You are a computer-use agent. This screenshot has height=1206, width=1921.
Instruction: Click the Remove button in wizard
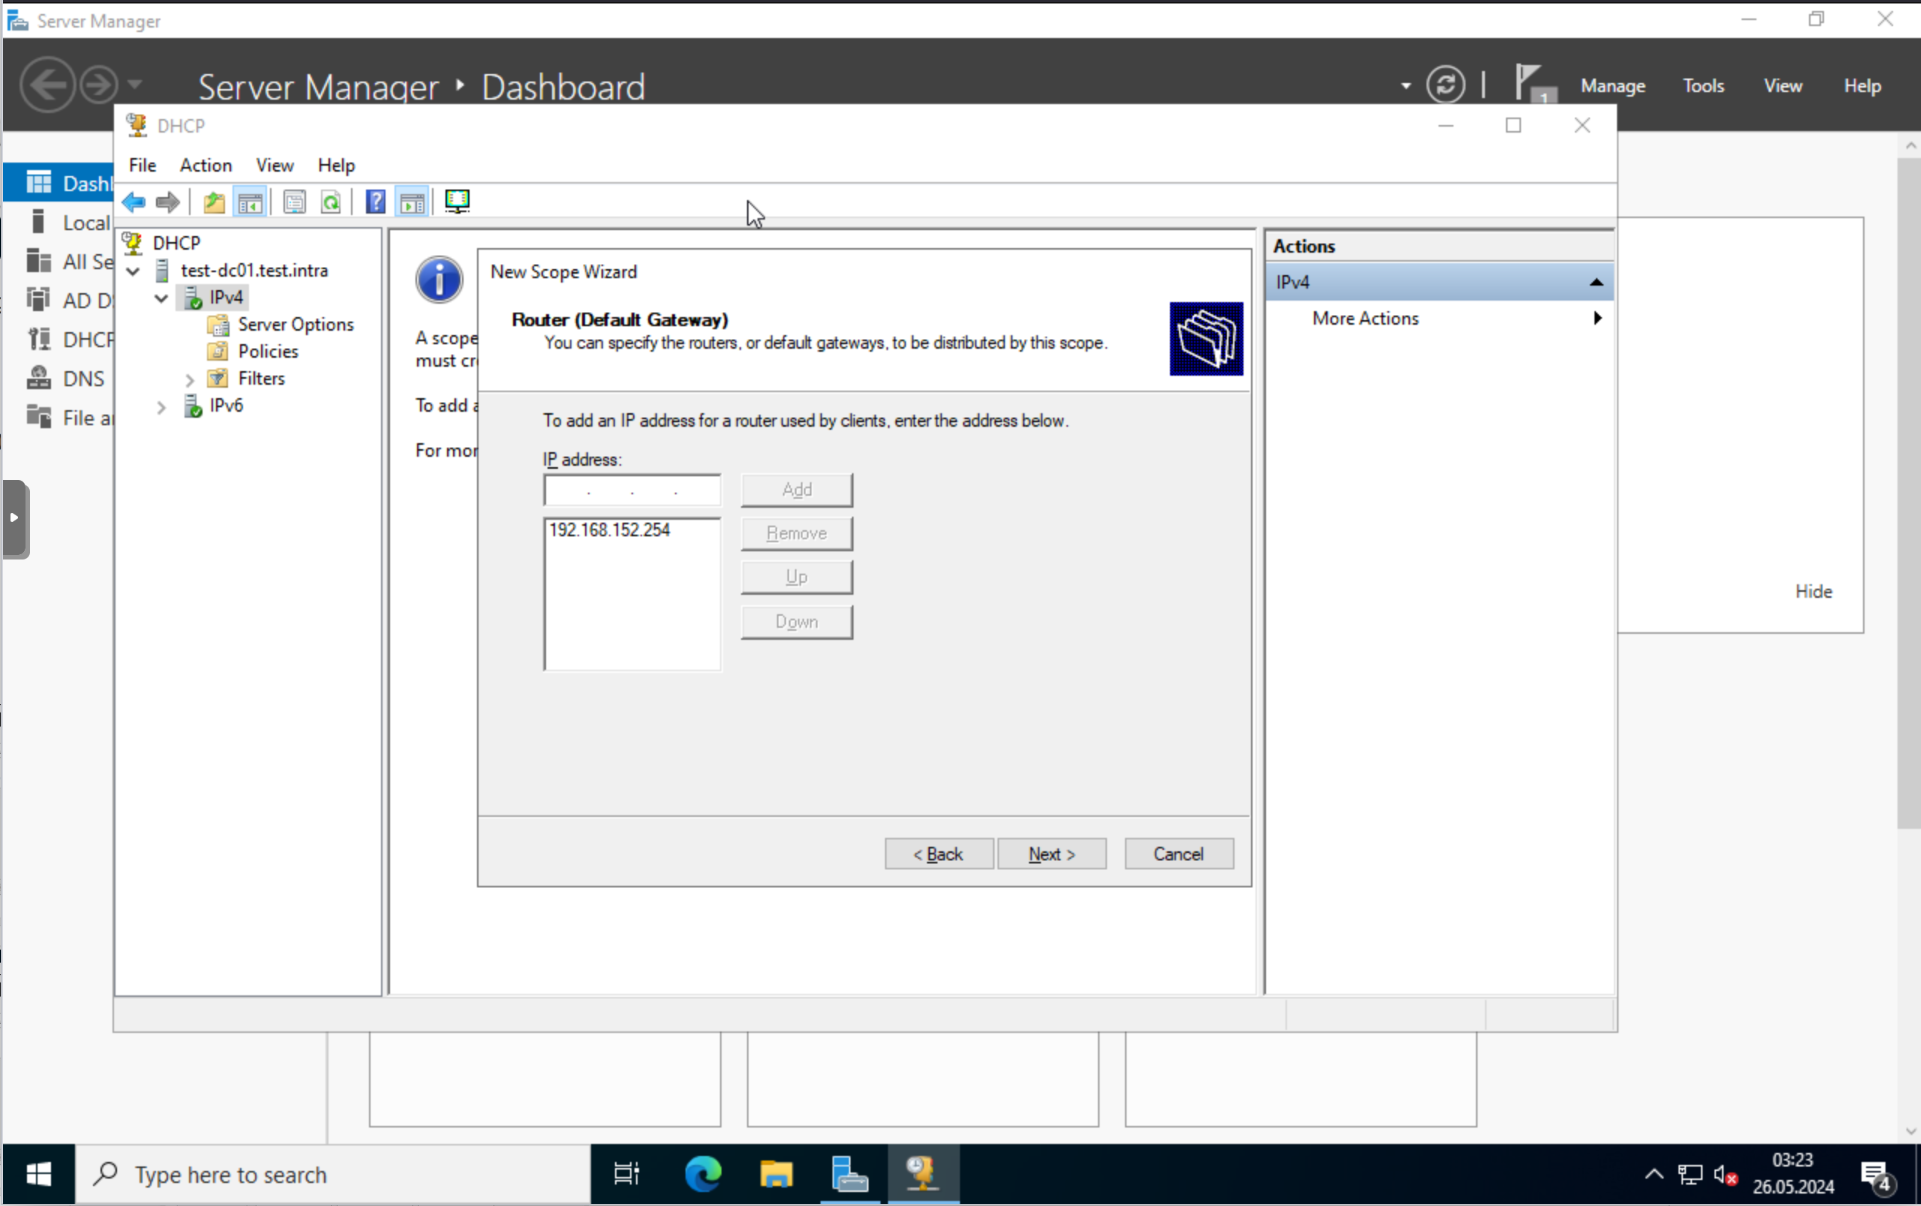tap(797, 534)
